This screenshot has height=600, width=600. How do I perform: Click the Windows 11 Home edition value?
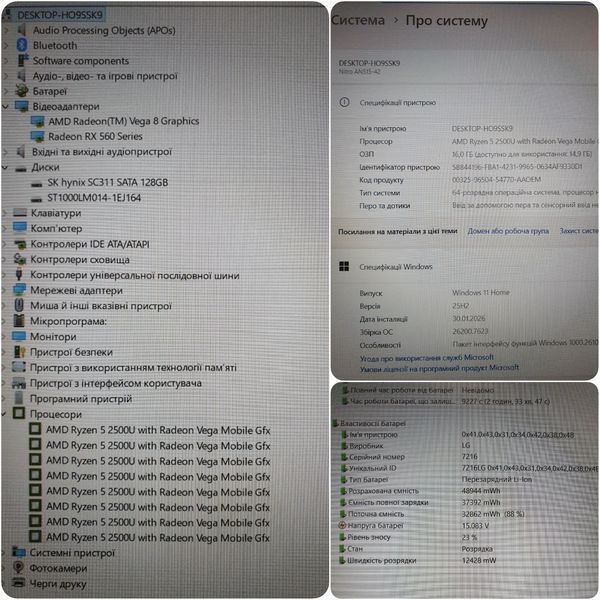tap(481, 292)
